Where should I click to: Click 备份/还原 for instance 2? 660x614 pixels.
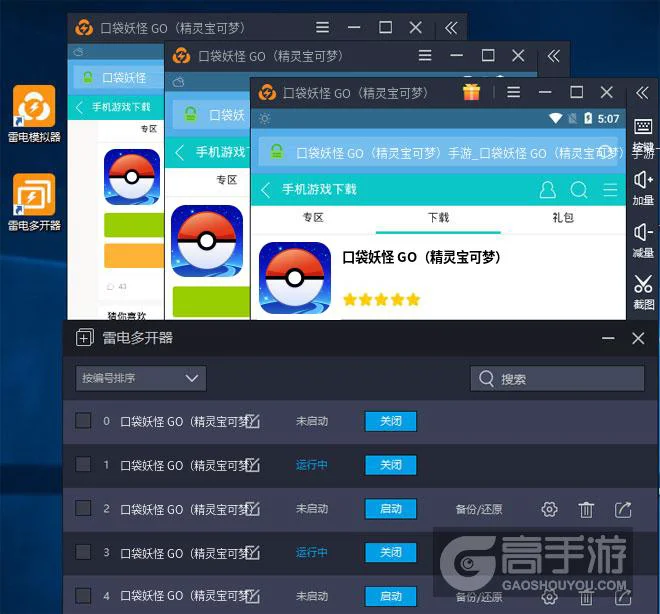click(479, 510)
